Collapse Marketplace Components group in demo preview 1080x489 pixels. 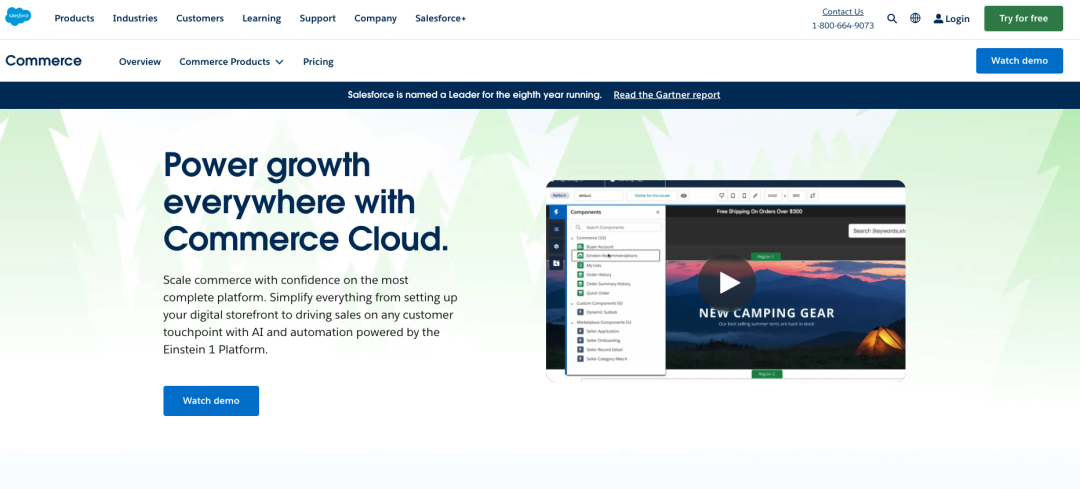[572, 323]
